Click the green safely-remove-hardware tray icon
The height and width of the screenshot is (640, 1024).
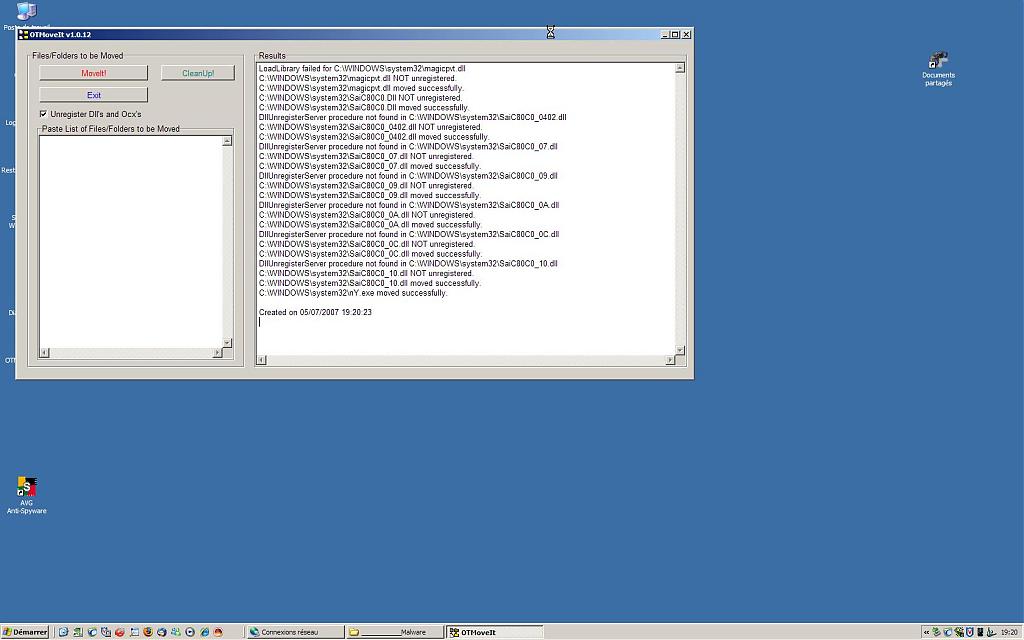coord(936,632)
